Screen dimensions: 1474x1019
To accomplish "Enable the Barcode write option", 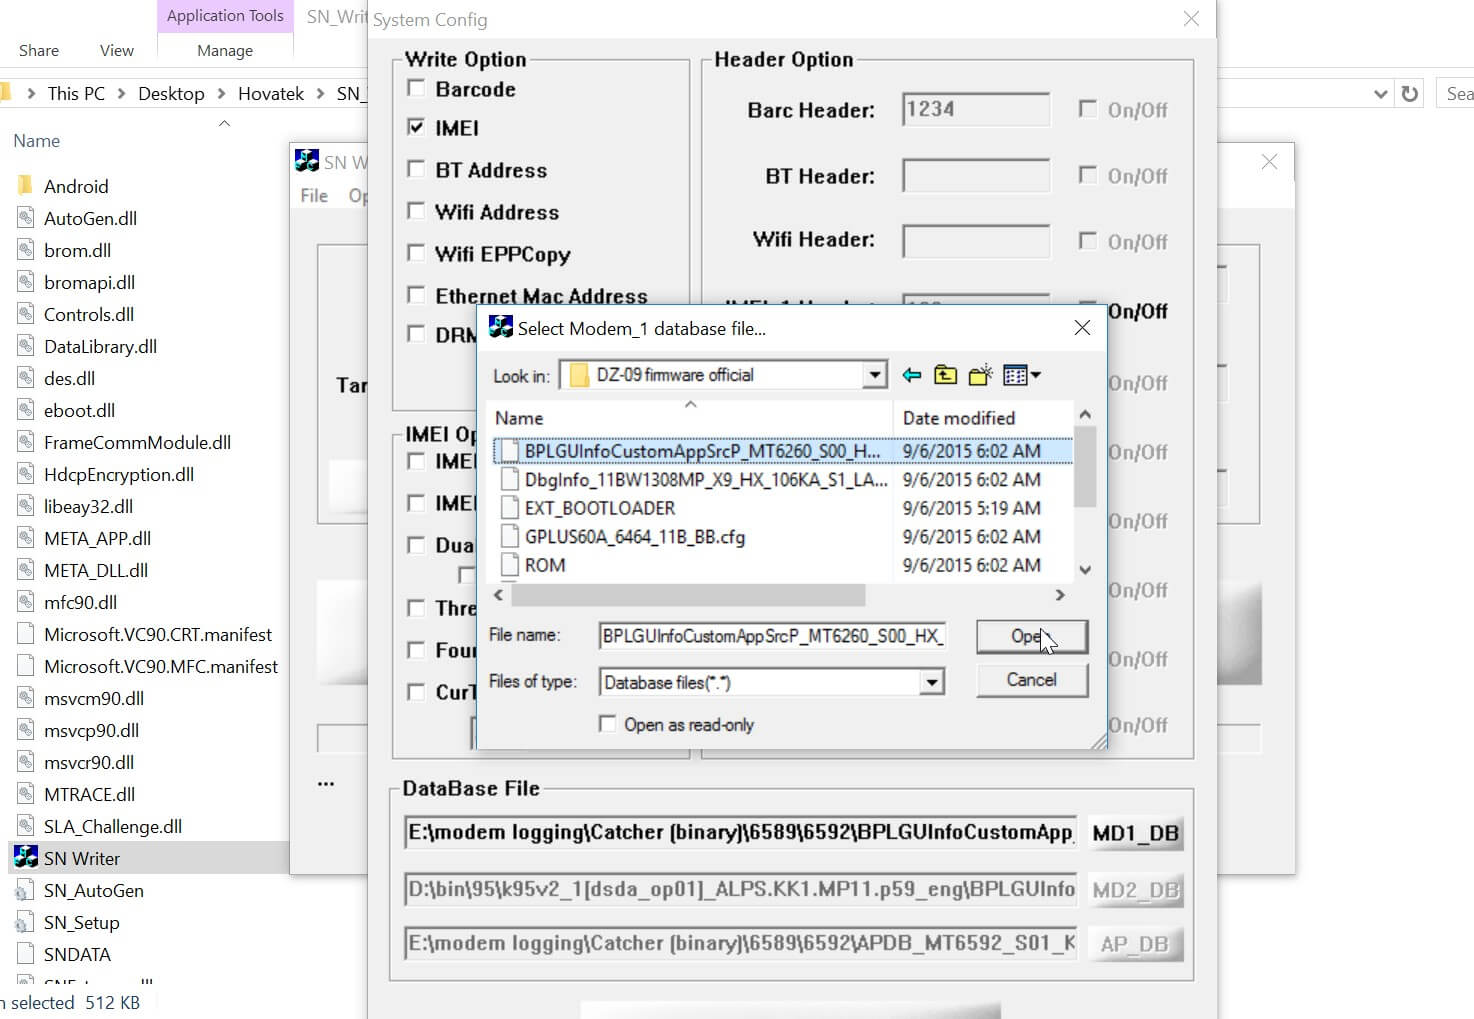I will (416, 87).
